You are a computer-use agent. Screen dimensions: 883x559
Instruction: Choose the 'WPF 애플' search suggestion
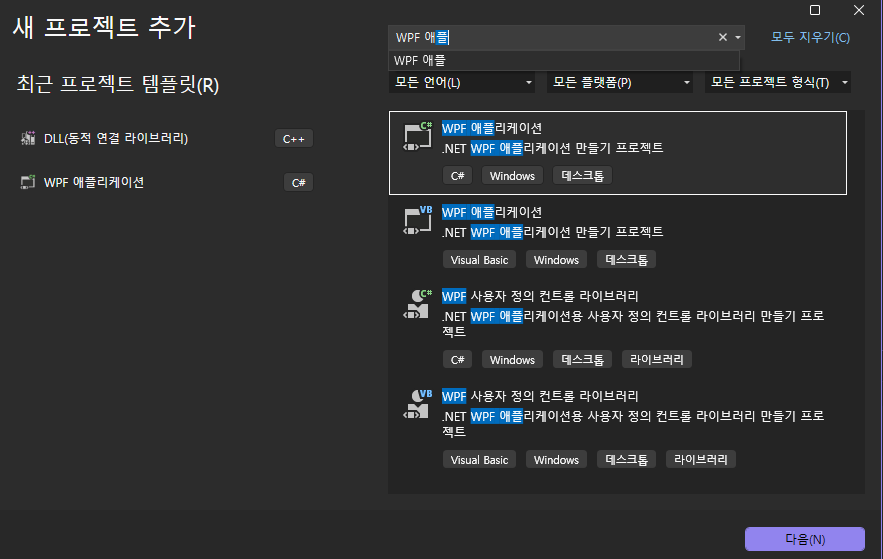[x=564, y=60]
